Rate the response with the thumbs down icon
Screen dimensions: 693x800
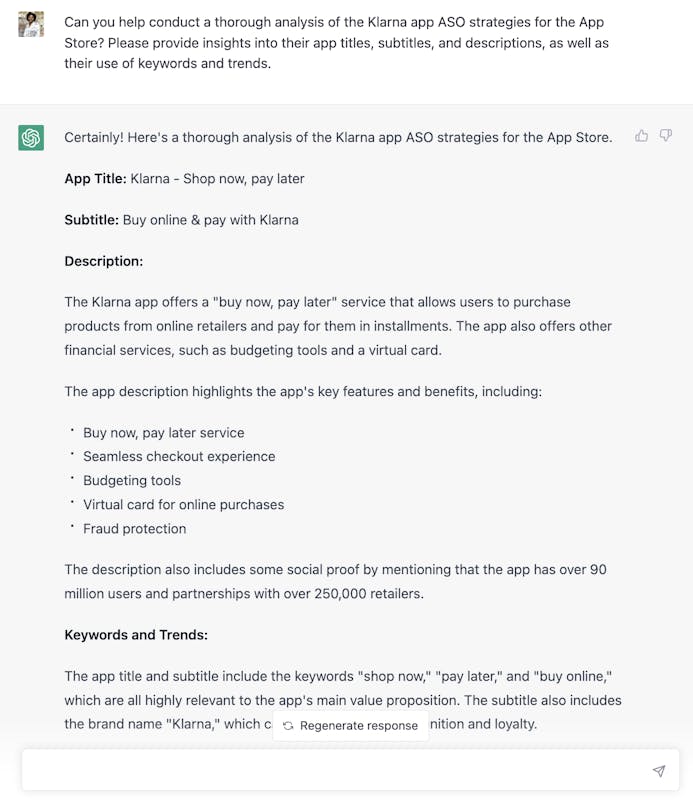point(665,136)
